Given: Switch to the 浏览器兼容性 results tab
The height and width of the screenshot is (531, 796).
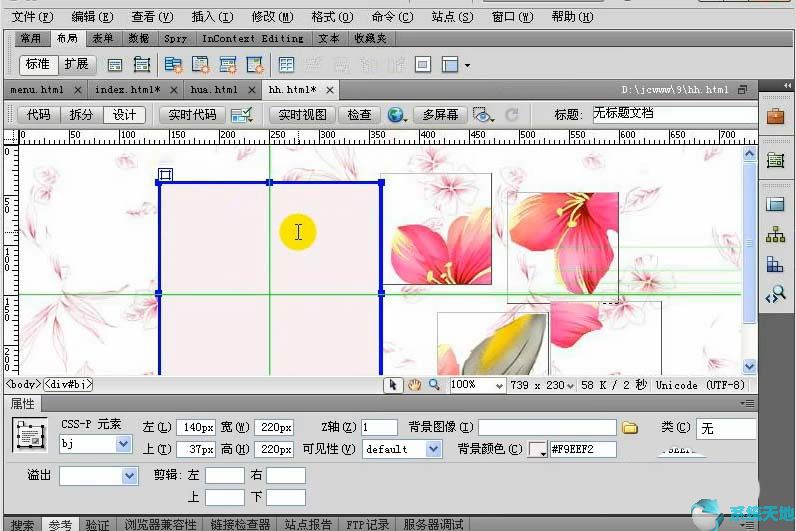Looking at the screenshot, I should [160, 524].
